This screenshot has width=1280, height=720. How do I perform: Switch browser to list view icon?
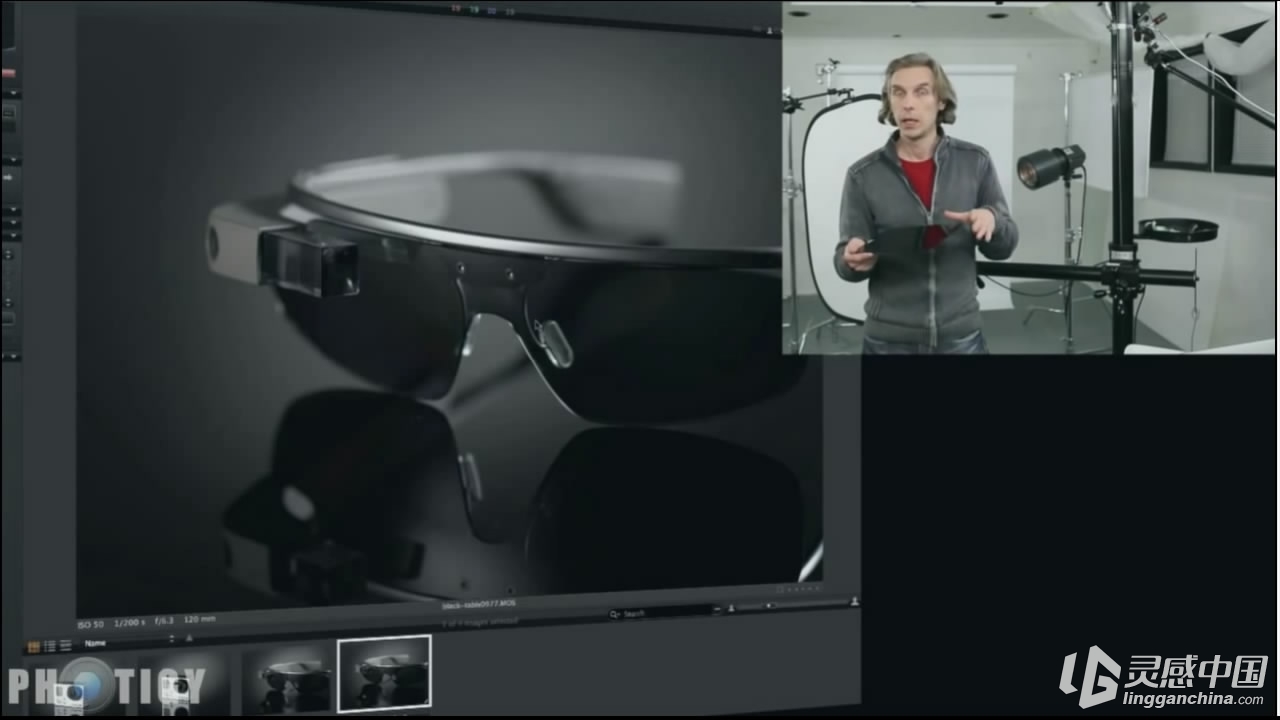(x=49, y=646)
